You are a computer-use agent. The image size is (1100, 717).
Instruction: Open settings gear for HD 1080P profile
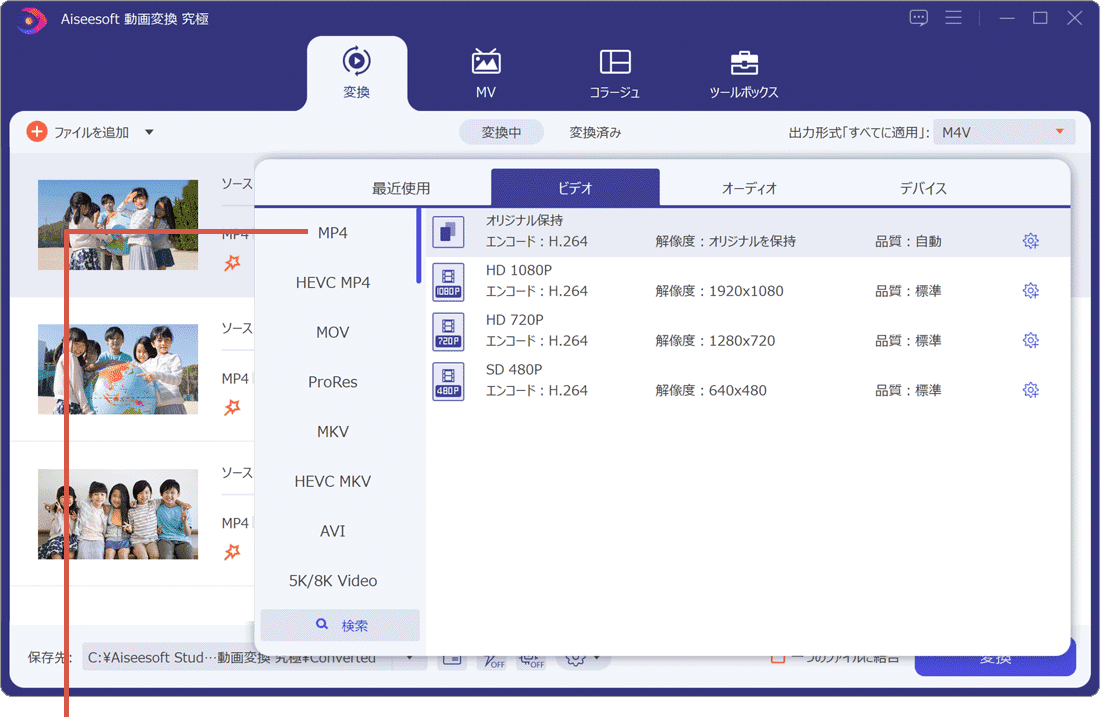tap(1031, 291)
